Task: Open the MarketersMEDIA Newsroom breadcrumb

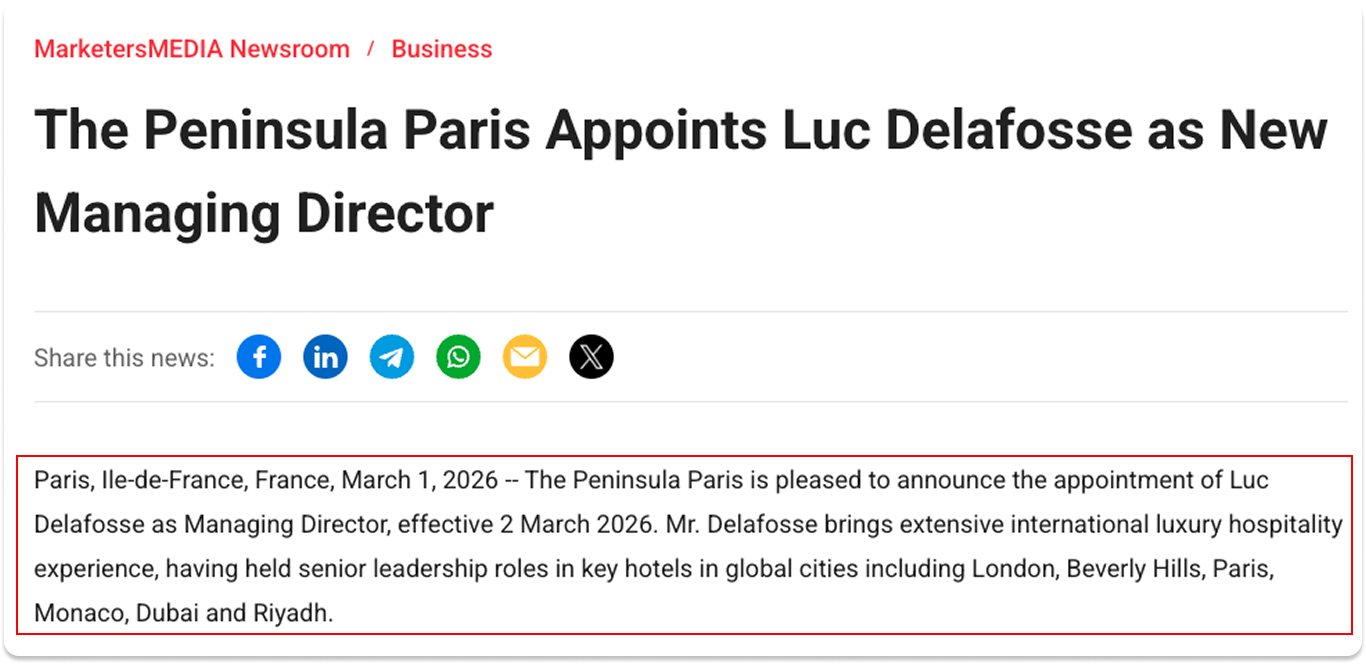Action: [x=192, y=48]
